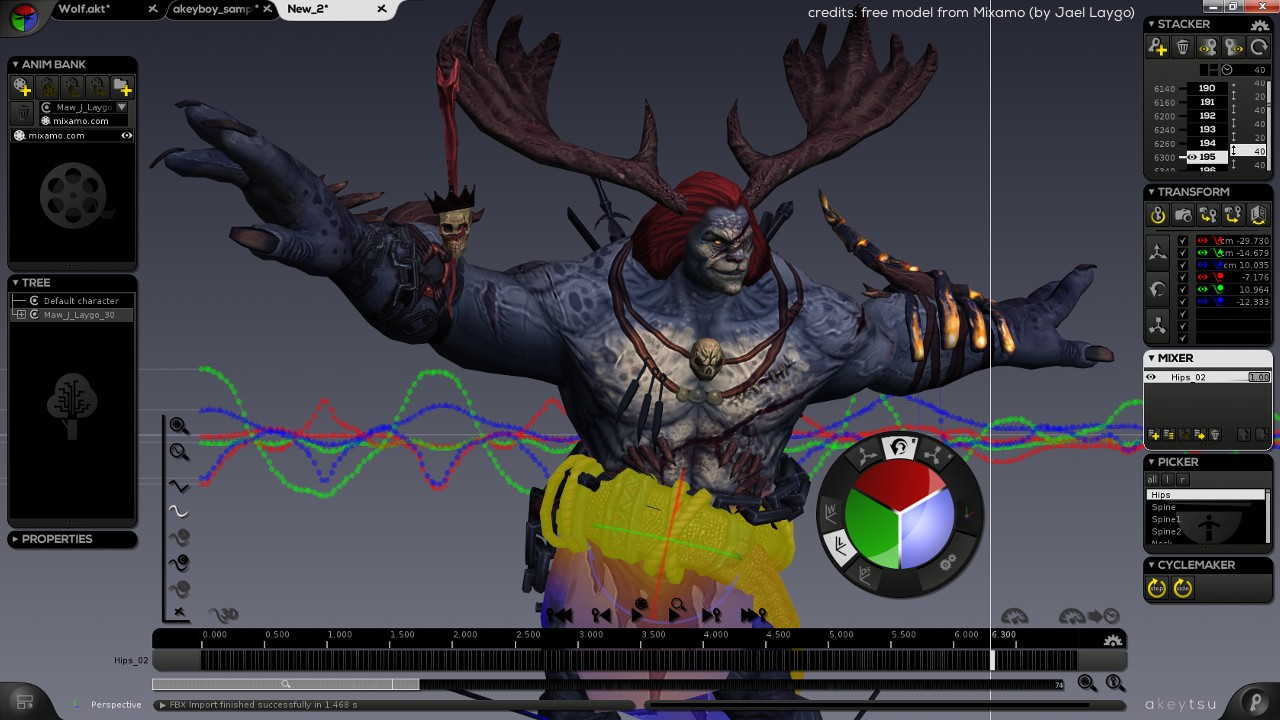
Task: Uncheck the first Transform channel checkbox
Action: coord(1183,241)
